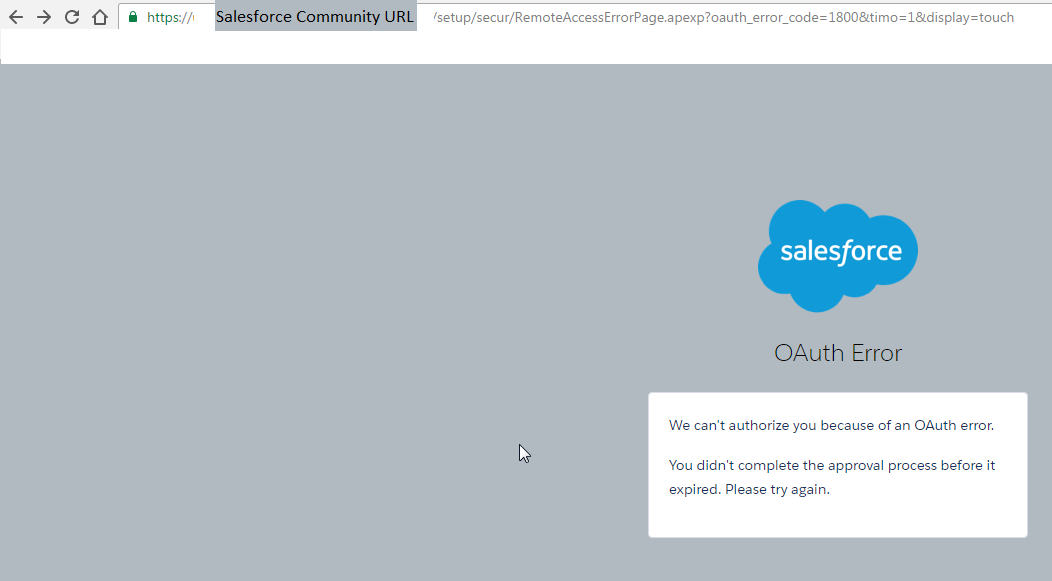Click the "Salesforce Community URL" label
This screenshot has height=581, width=1052.
pos(315,17)
